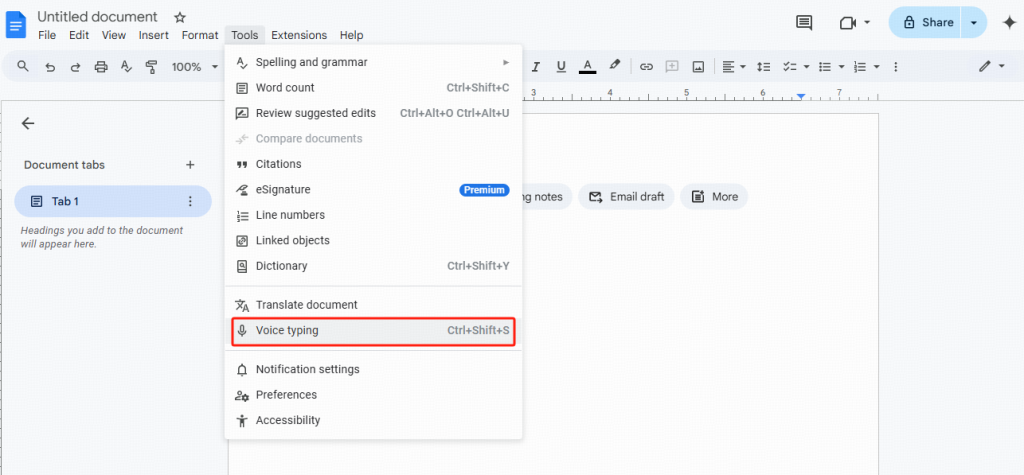This screenshot has width=1024, height=475.
Task: Open the Gemini sparkle icon
Action: click(1009, 23)
